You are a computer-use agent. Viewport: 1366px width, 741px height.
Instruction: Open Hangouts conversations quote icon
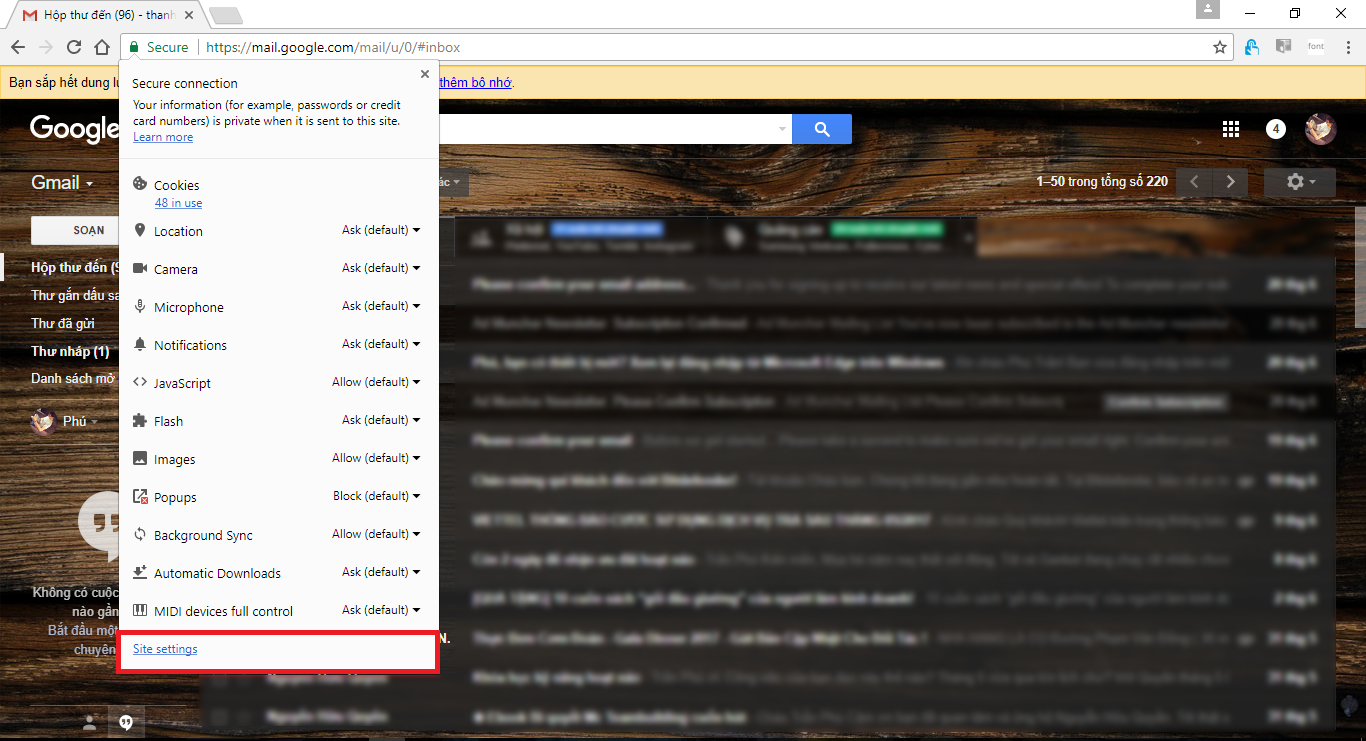pyautogui.click(x=126, y=722)
